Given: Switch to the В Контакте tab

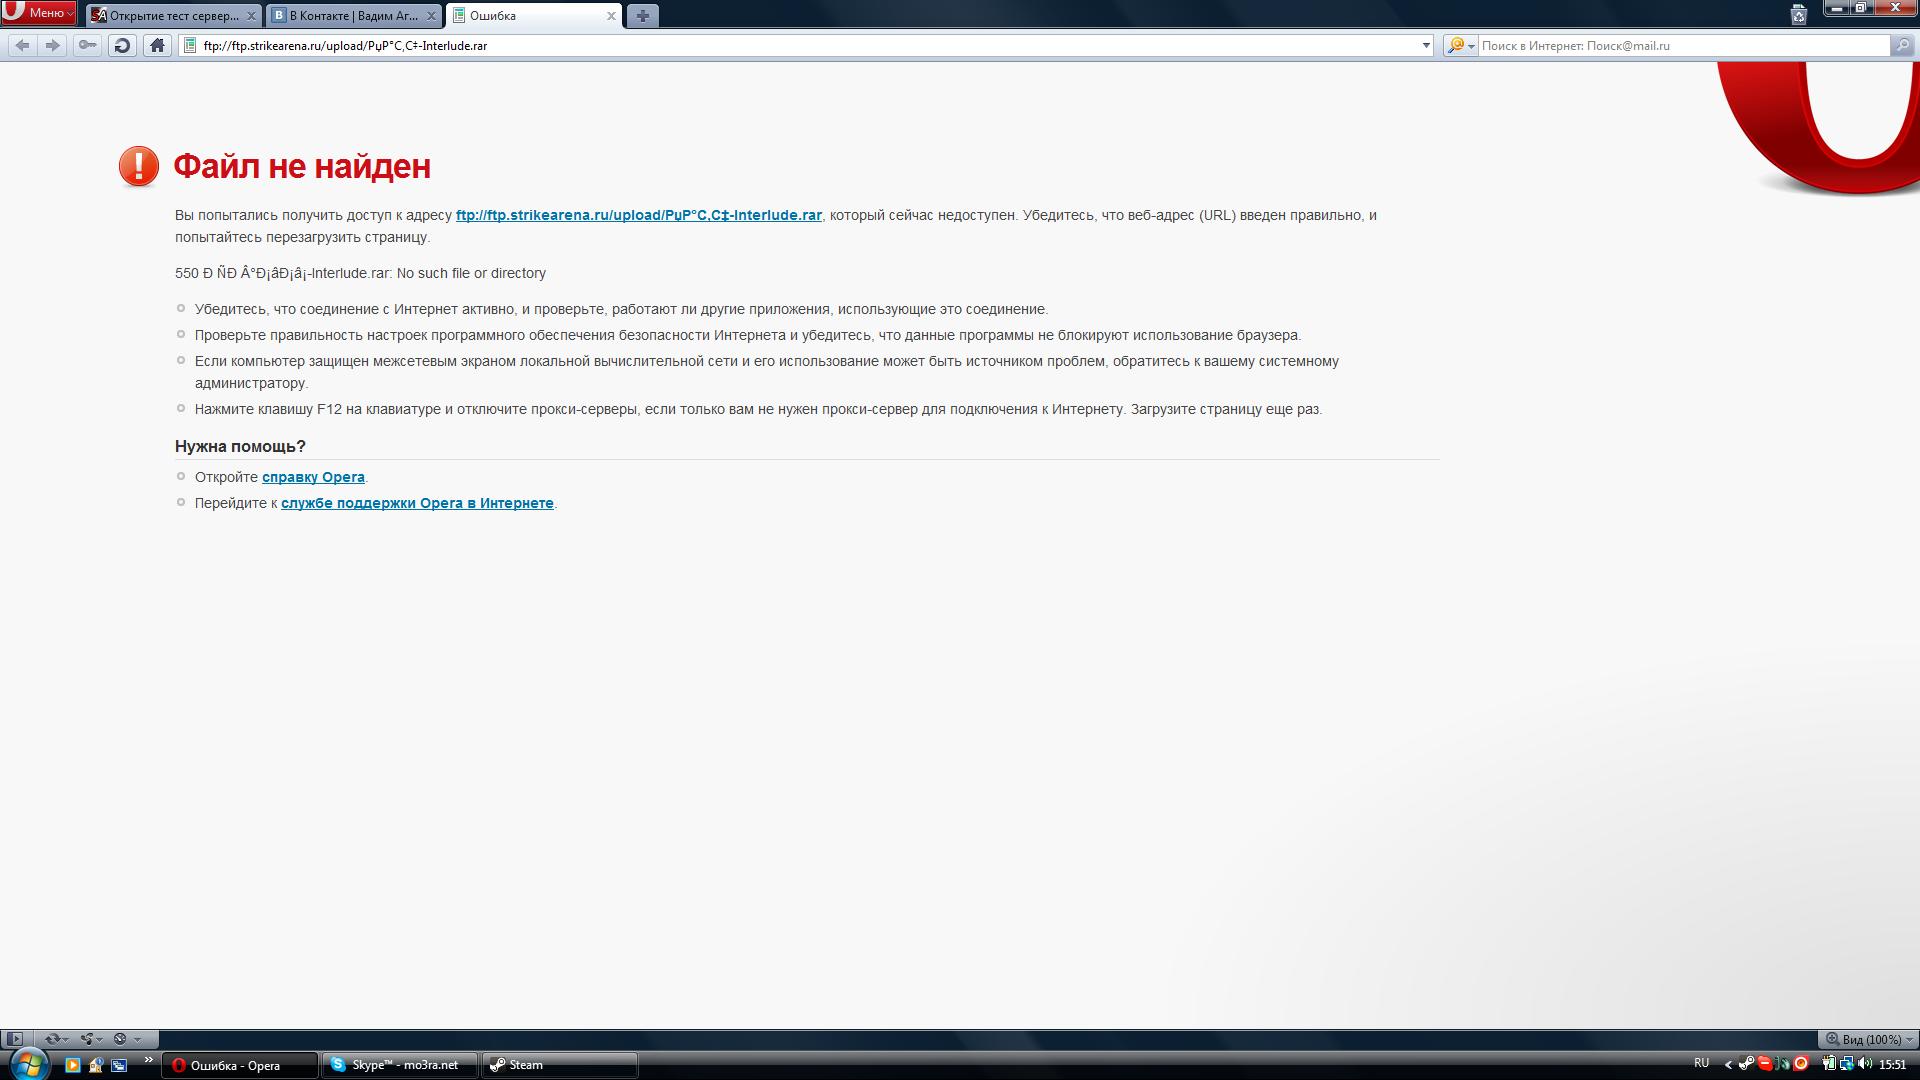Looking at the screenshot, I should click(353, 16).
